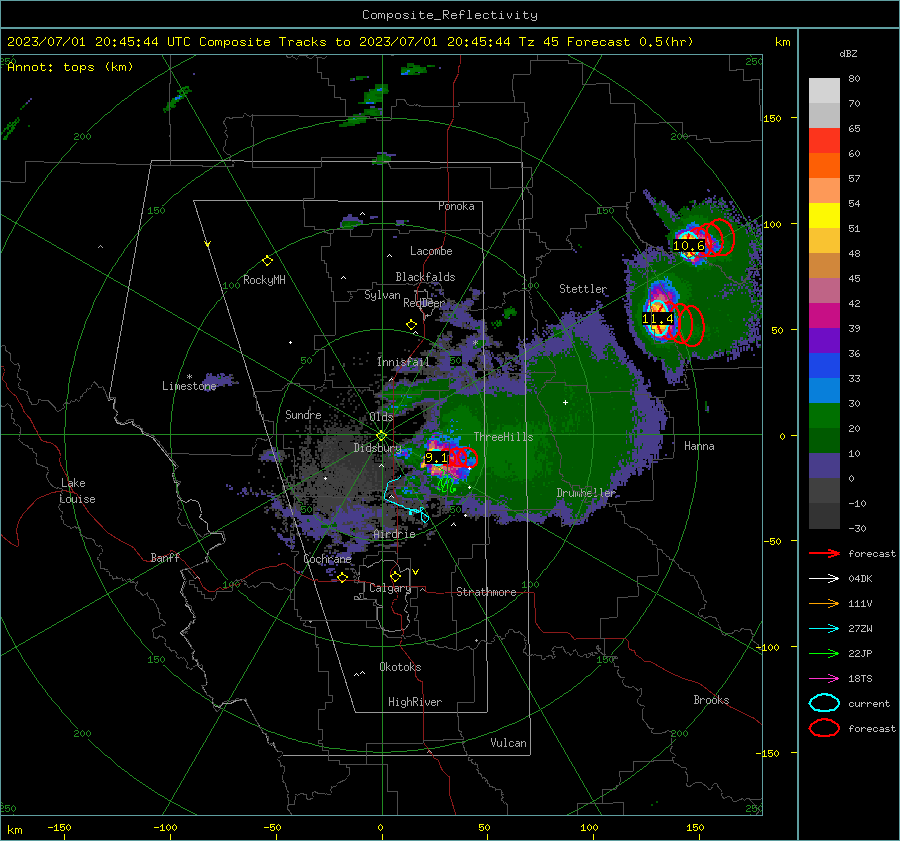The width and height of the screenshot is (900, 841).
Task: Click the Lake Louise label
Action: pos(77,491)
